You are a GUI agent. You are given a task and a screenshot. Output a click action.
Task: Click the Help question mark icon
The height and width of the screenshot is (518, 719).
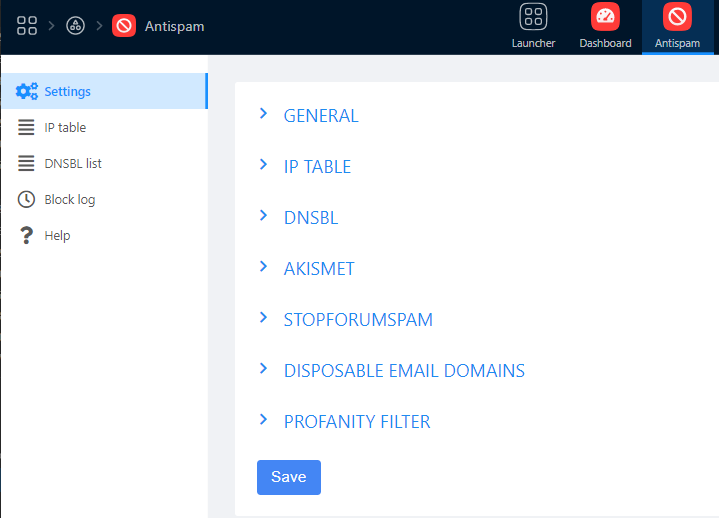(x=27, y=236)
